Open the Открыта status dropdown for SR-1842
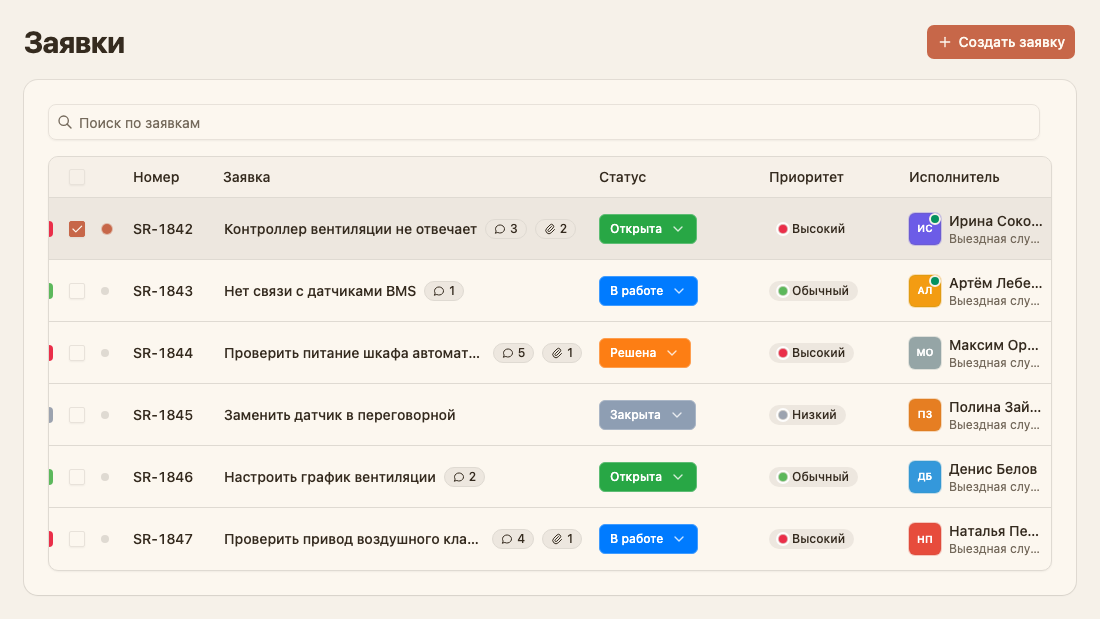 pyautogui.click(x=648, y=229)
